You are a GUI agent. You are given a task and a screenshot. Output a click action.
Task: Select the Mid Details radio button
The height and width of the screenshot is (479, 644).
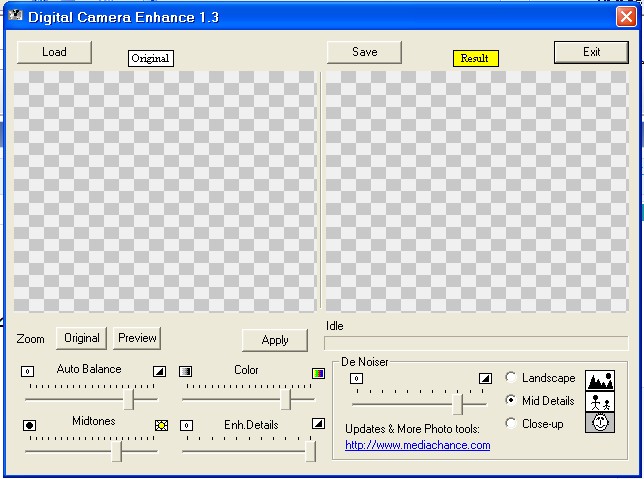(x=511, y=401)
